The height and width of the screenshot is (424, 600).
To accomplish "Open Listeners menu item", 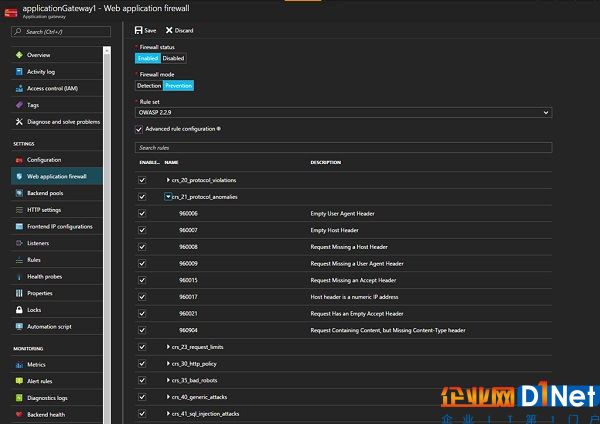I will (57, 243).
